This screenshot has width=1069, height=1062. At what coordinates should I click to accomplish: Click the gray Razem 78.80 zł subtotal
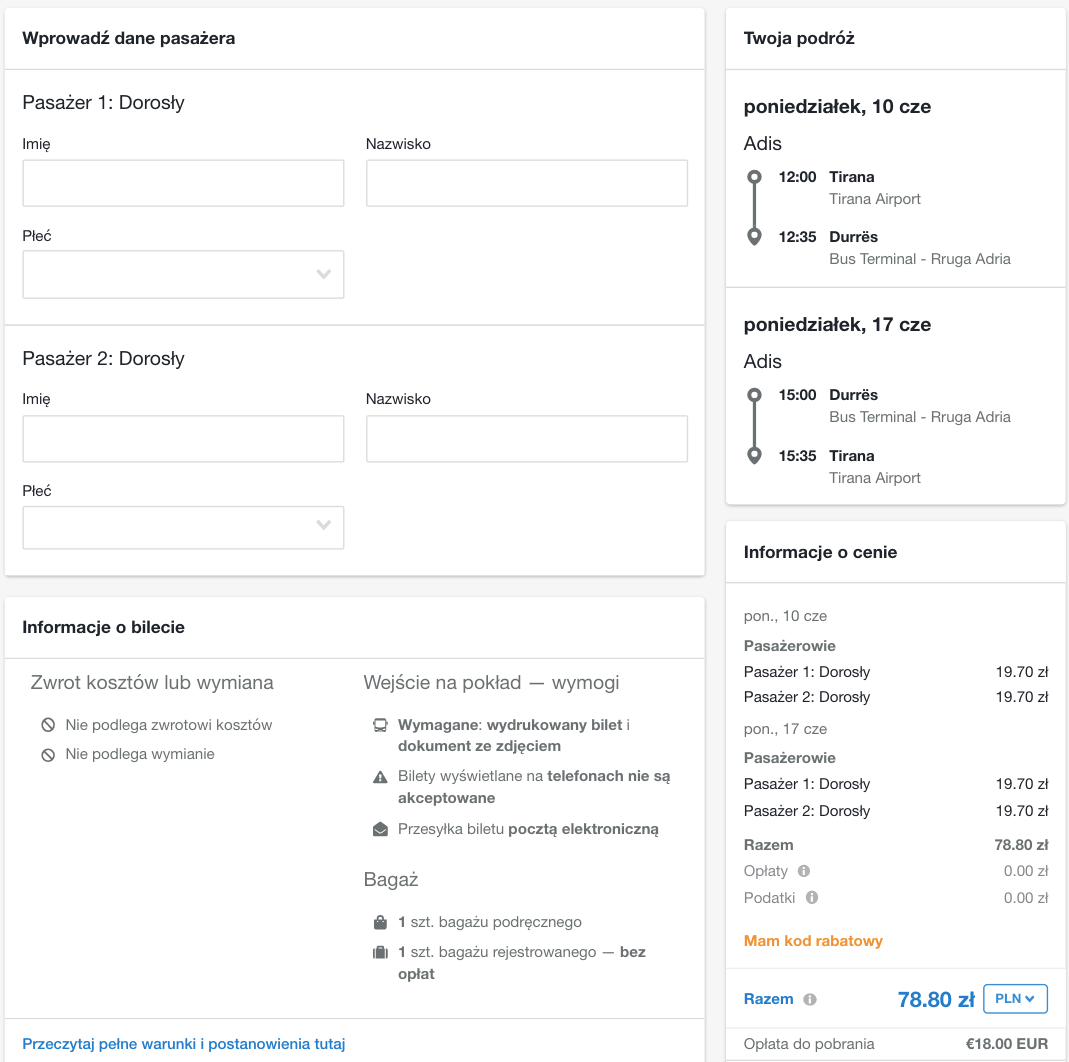[x=896, y=845]
